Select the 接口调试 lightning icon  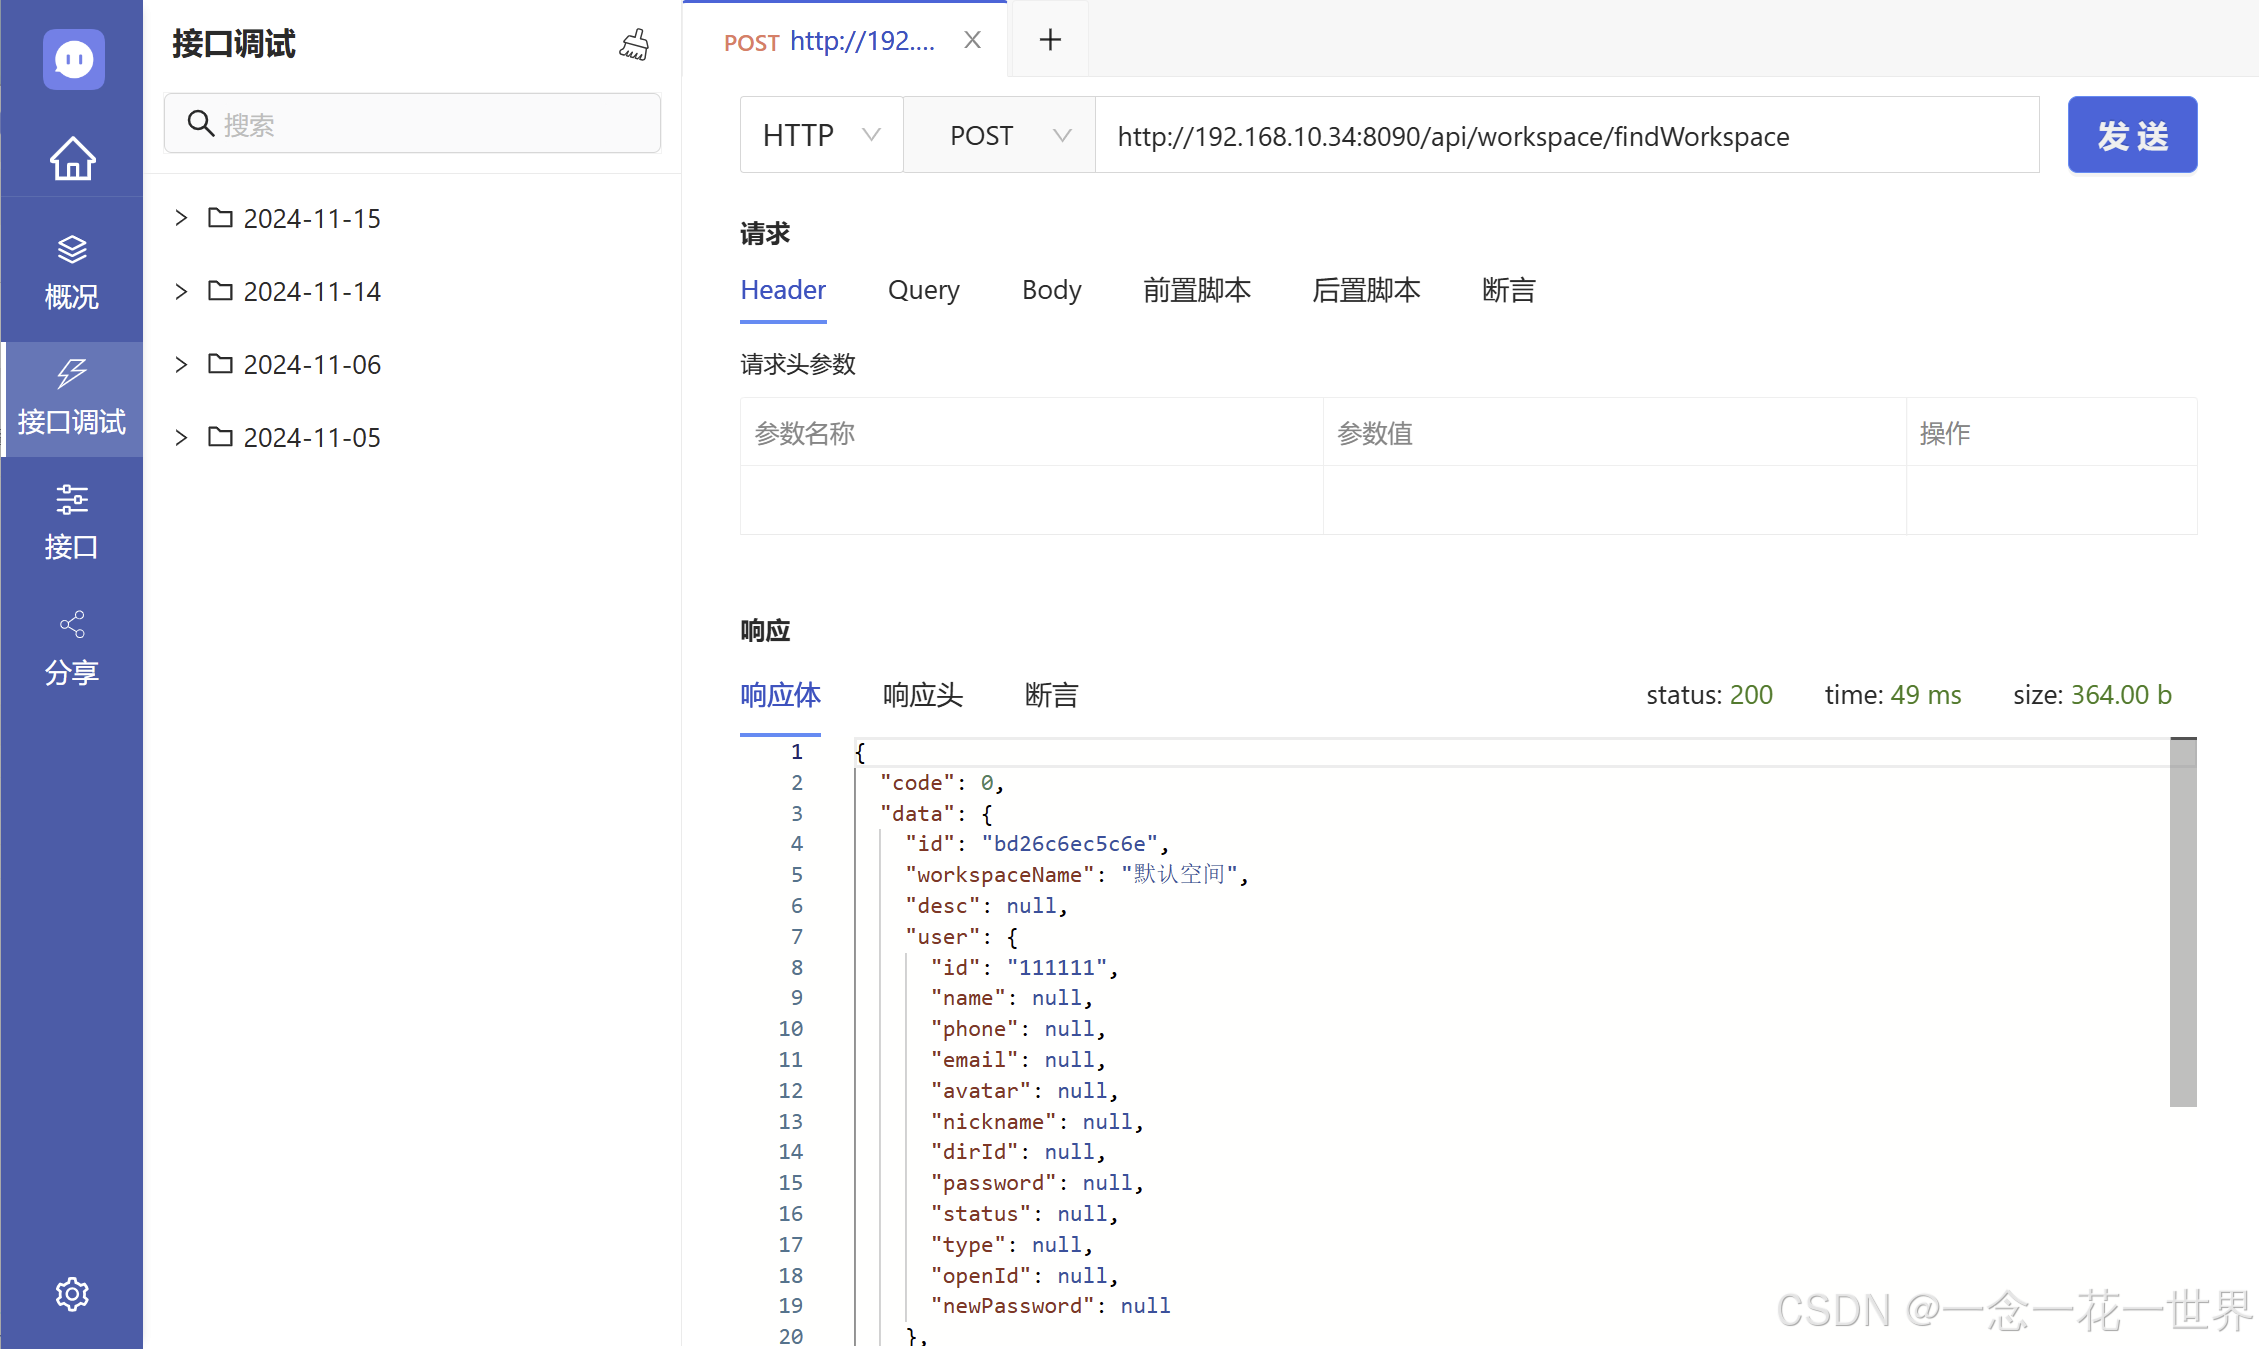[72, 374]
